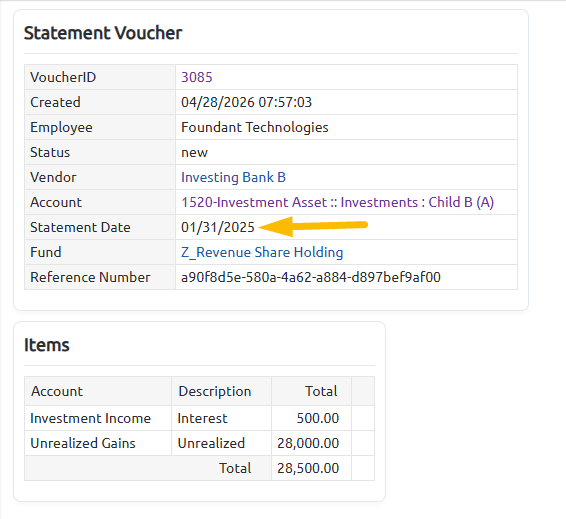Open the Z_Revenue Share Holding fund link
The width and height of the screenshot is (566, 519).
[x=262, y=252]
